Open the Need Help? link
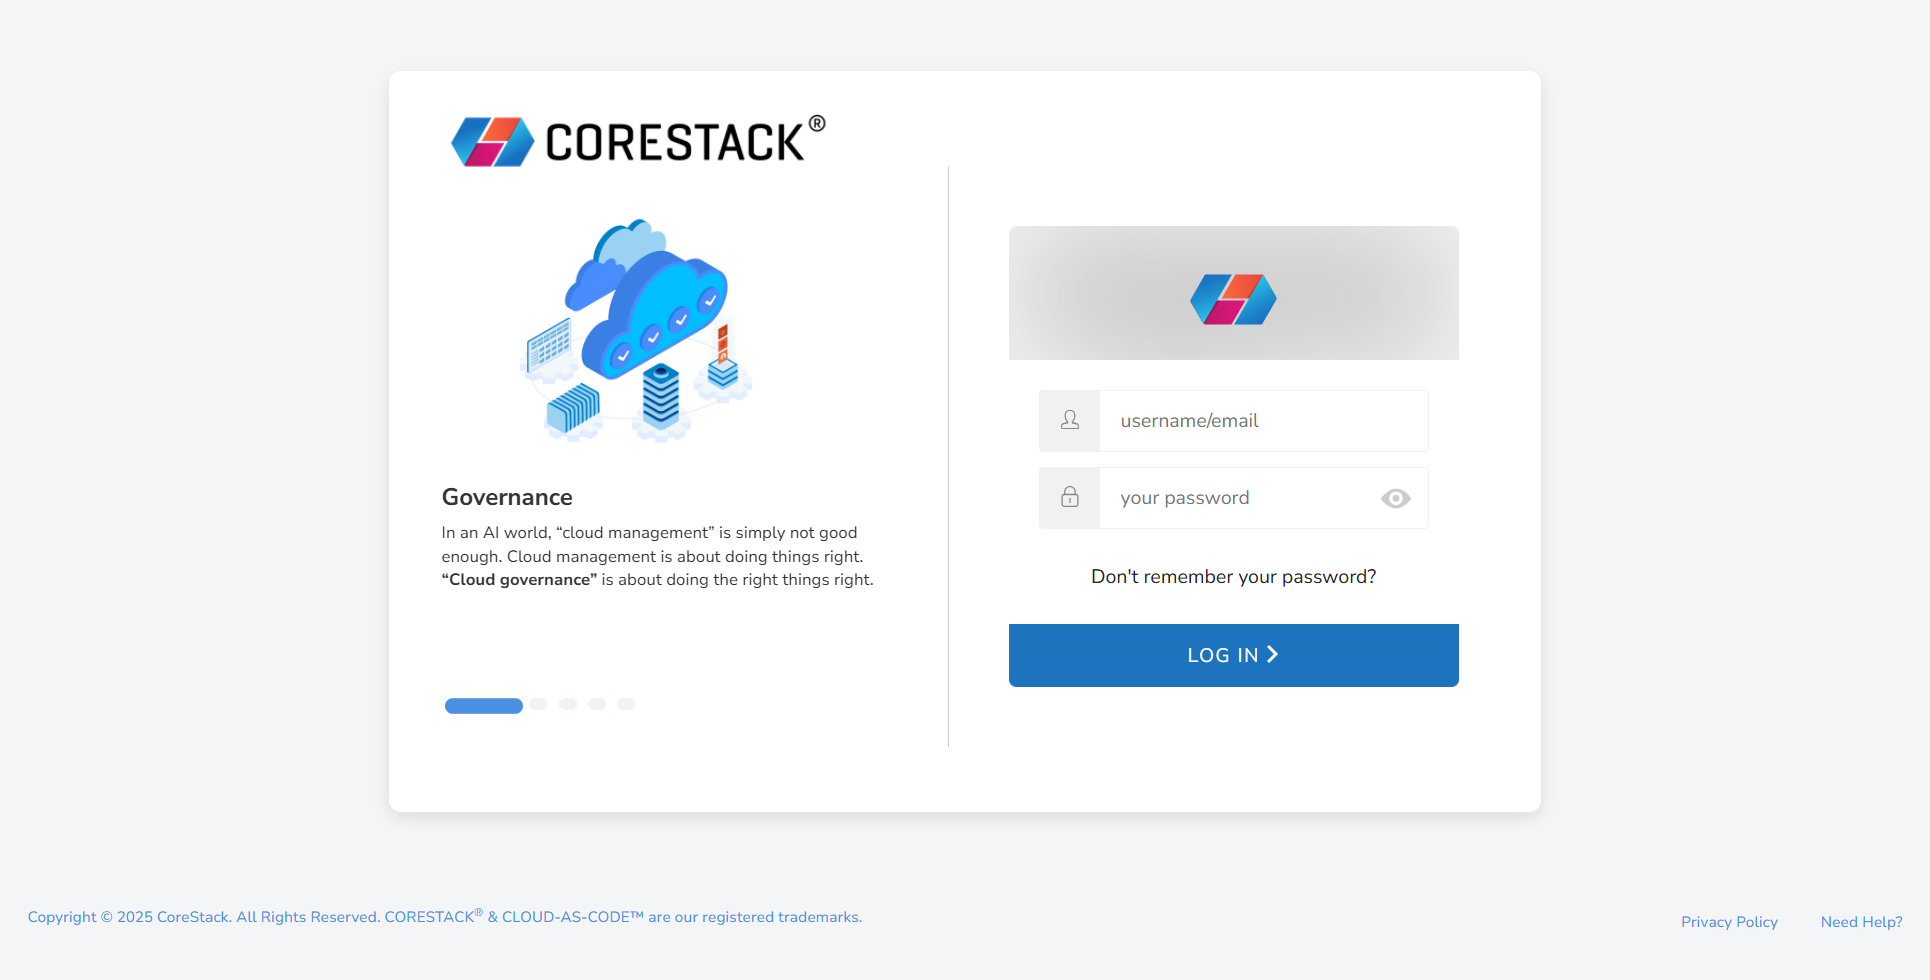The image size is (1930, 980). click(x=1860, y=922)
